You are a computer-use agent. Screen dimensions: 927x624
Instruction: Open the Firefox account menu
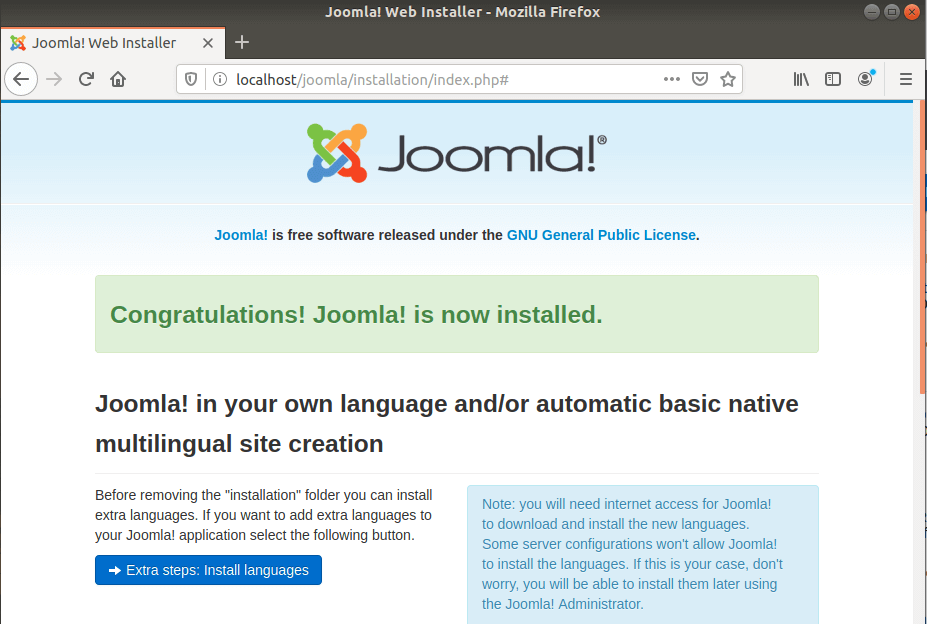pos(866,79)
